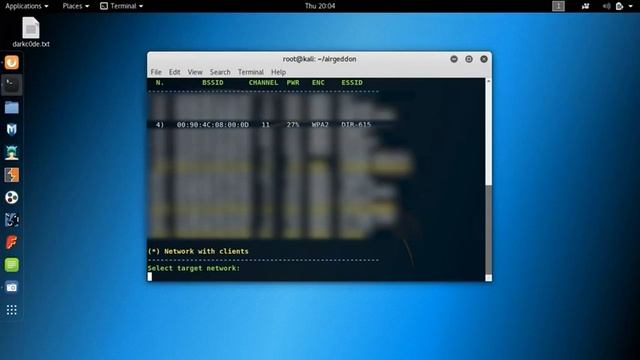
Task: Click the CHANNEL column header
Action: click(263, 82)
